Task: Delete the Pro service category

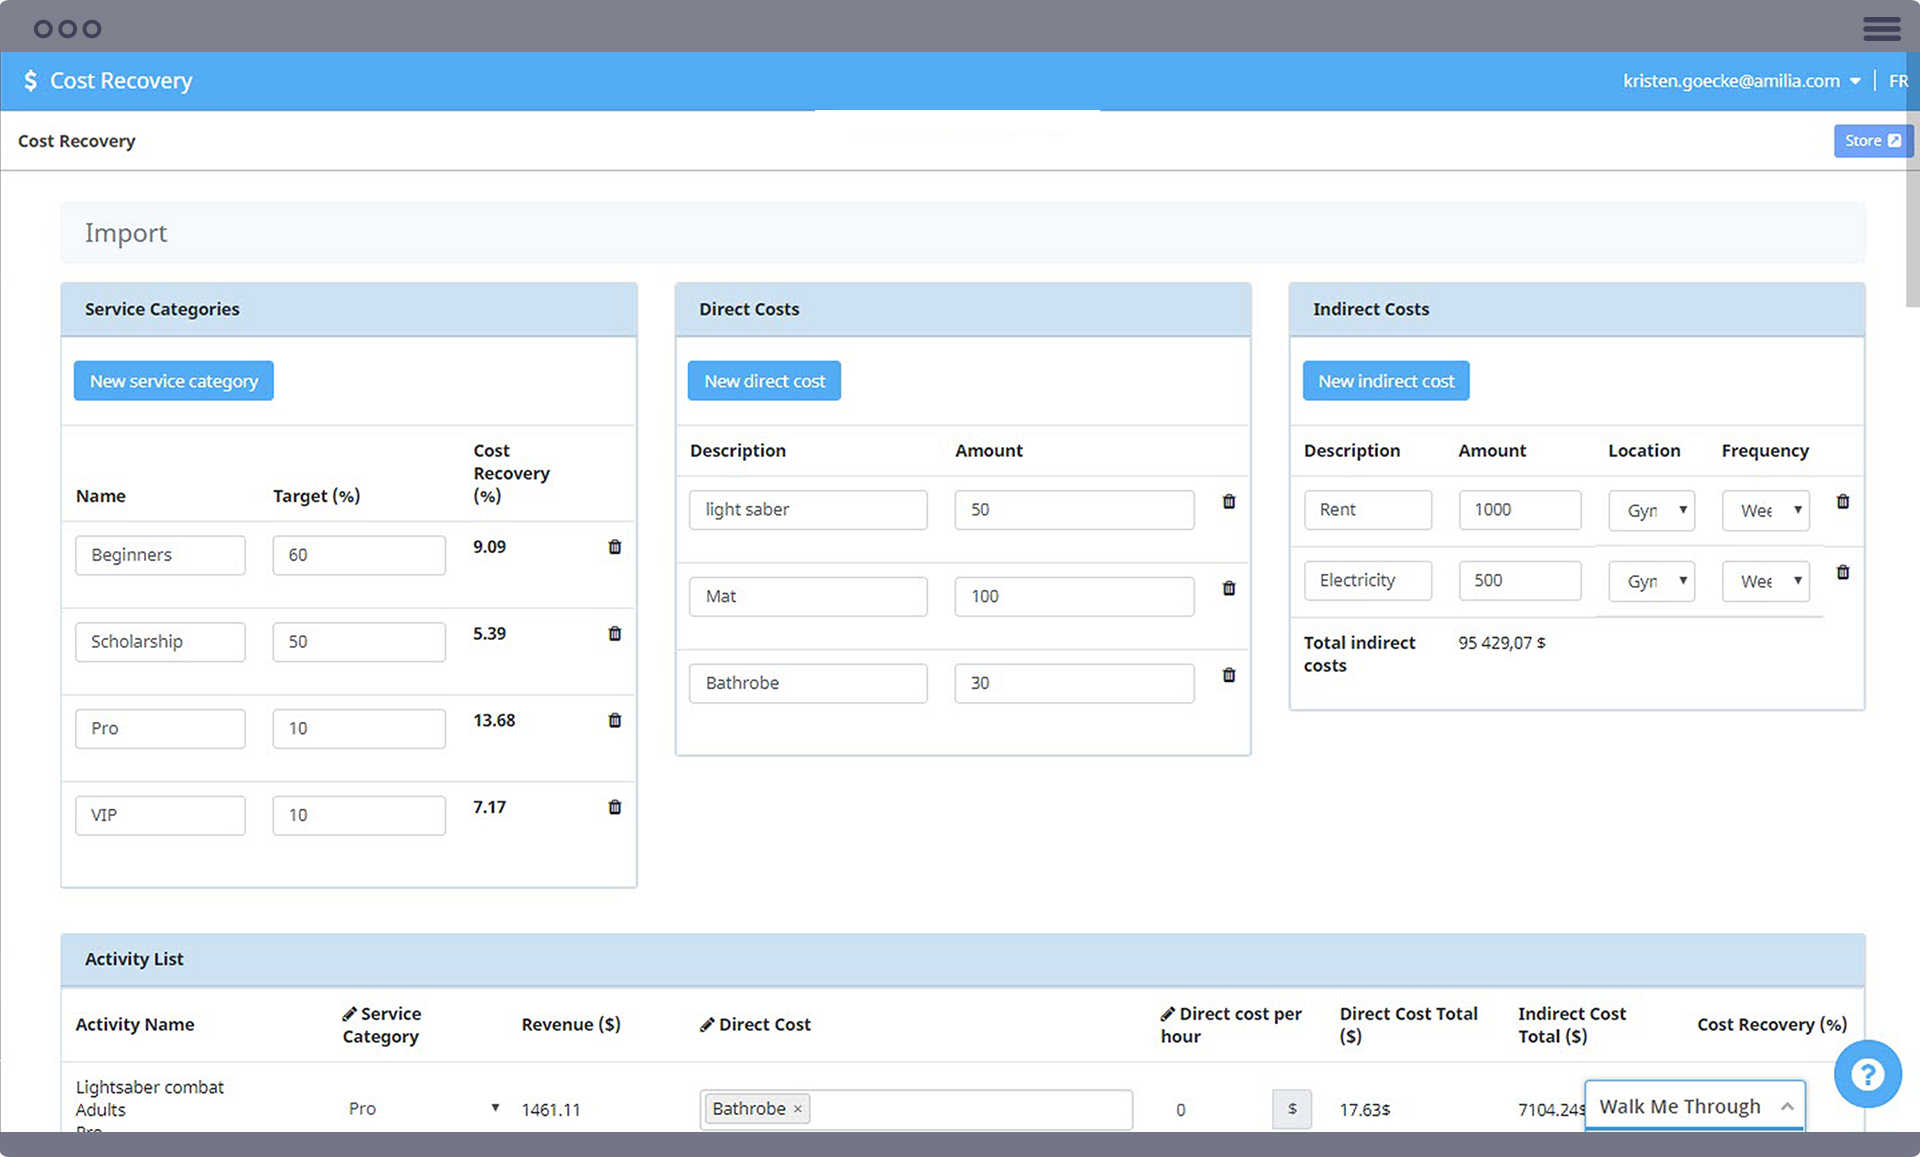Action: [x=615, y=721]
